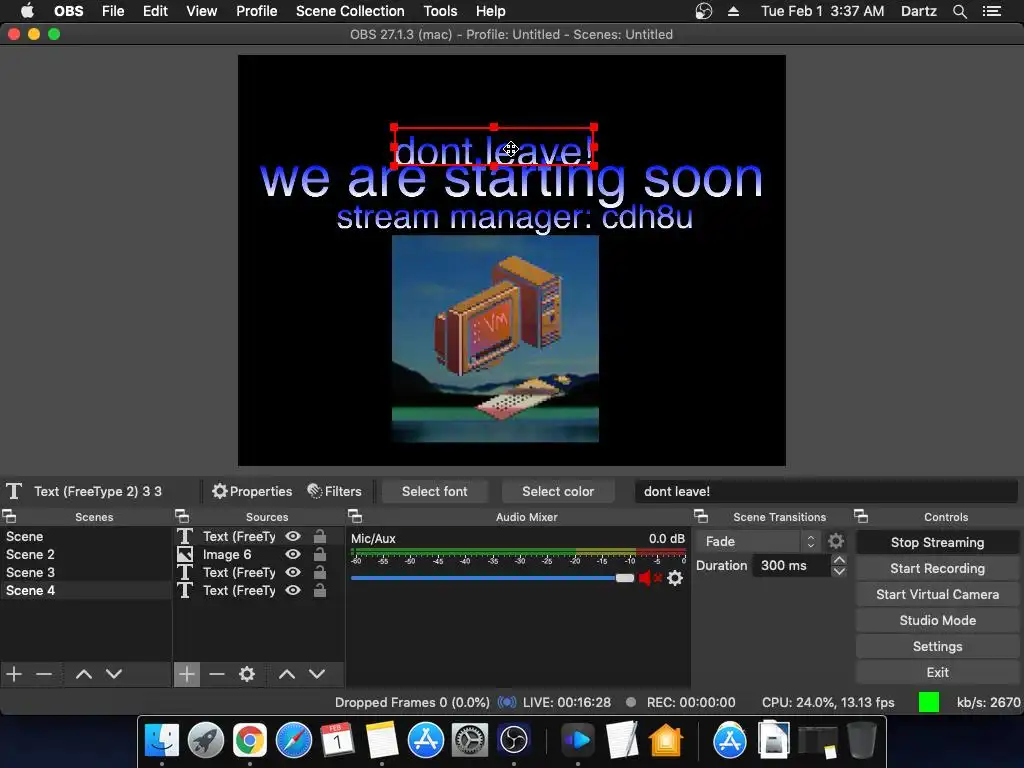Open the Tools menu

440,11
